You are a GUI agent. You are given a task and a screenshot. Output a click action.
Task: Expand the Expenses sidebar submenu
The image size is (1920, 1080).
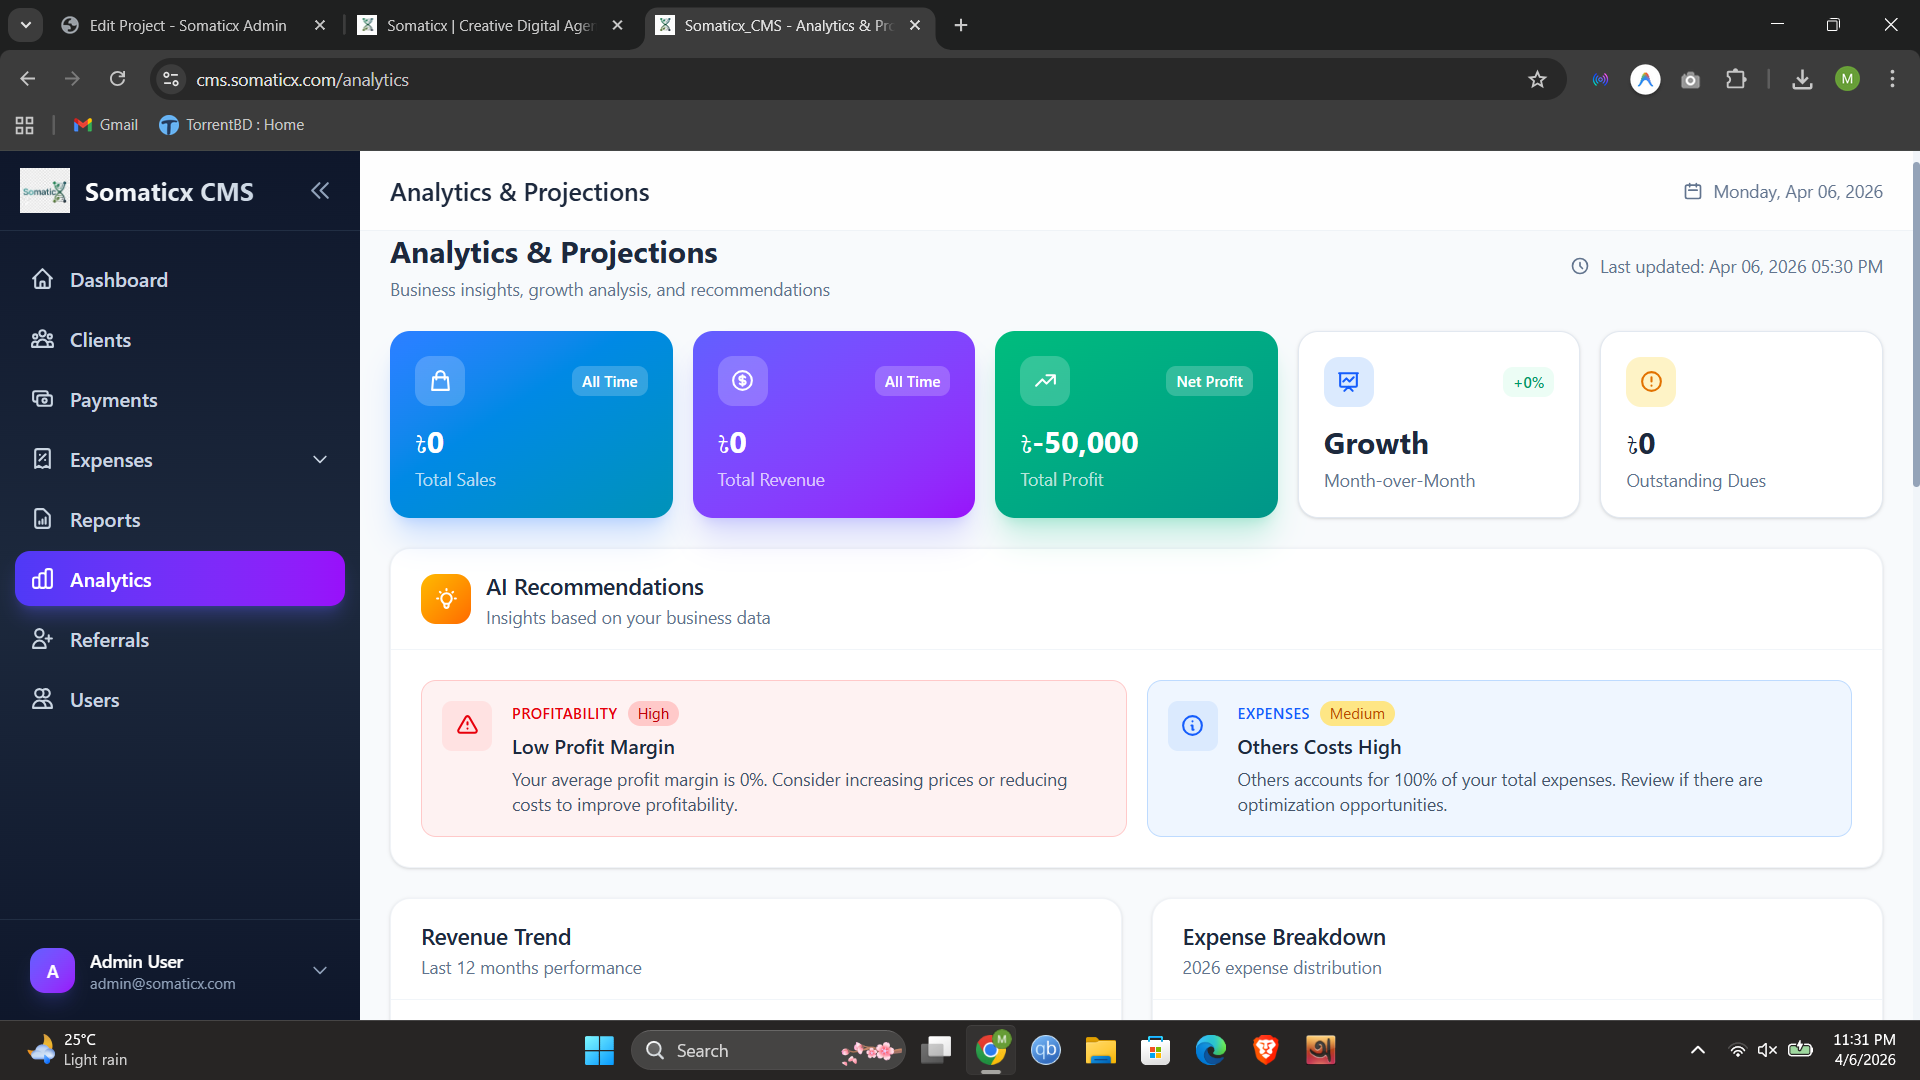(320, 460)
